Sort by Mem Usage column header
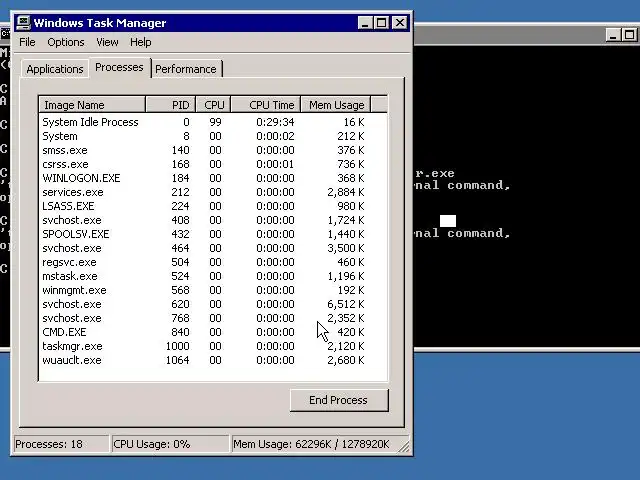Screen dimensions: 640x480 coord(336,105)
